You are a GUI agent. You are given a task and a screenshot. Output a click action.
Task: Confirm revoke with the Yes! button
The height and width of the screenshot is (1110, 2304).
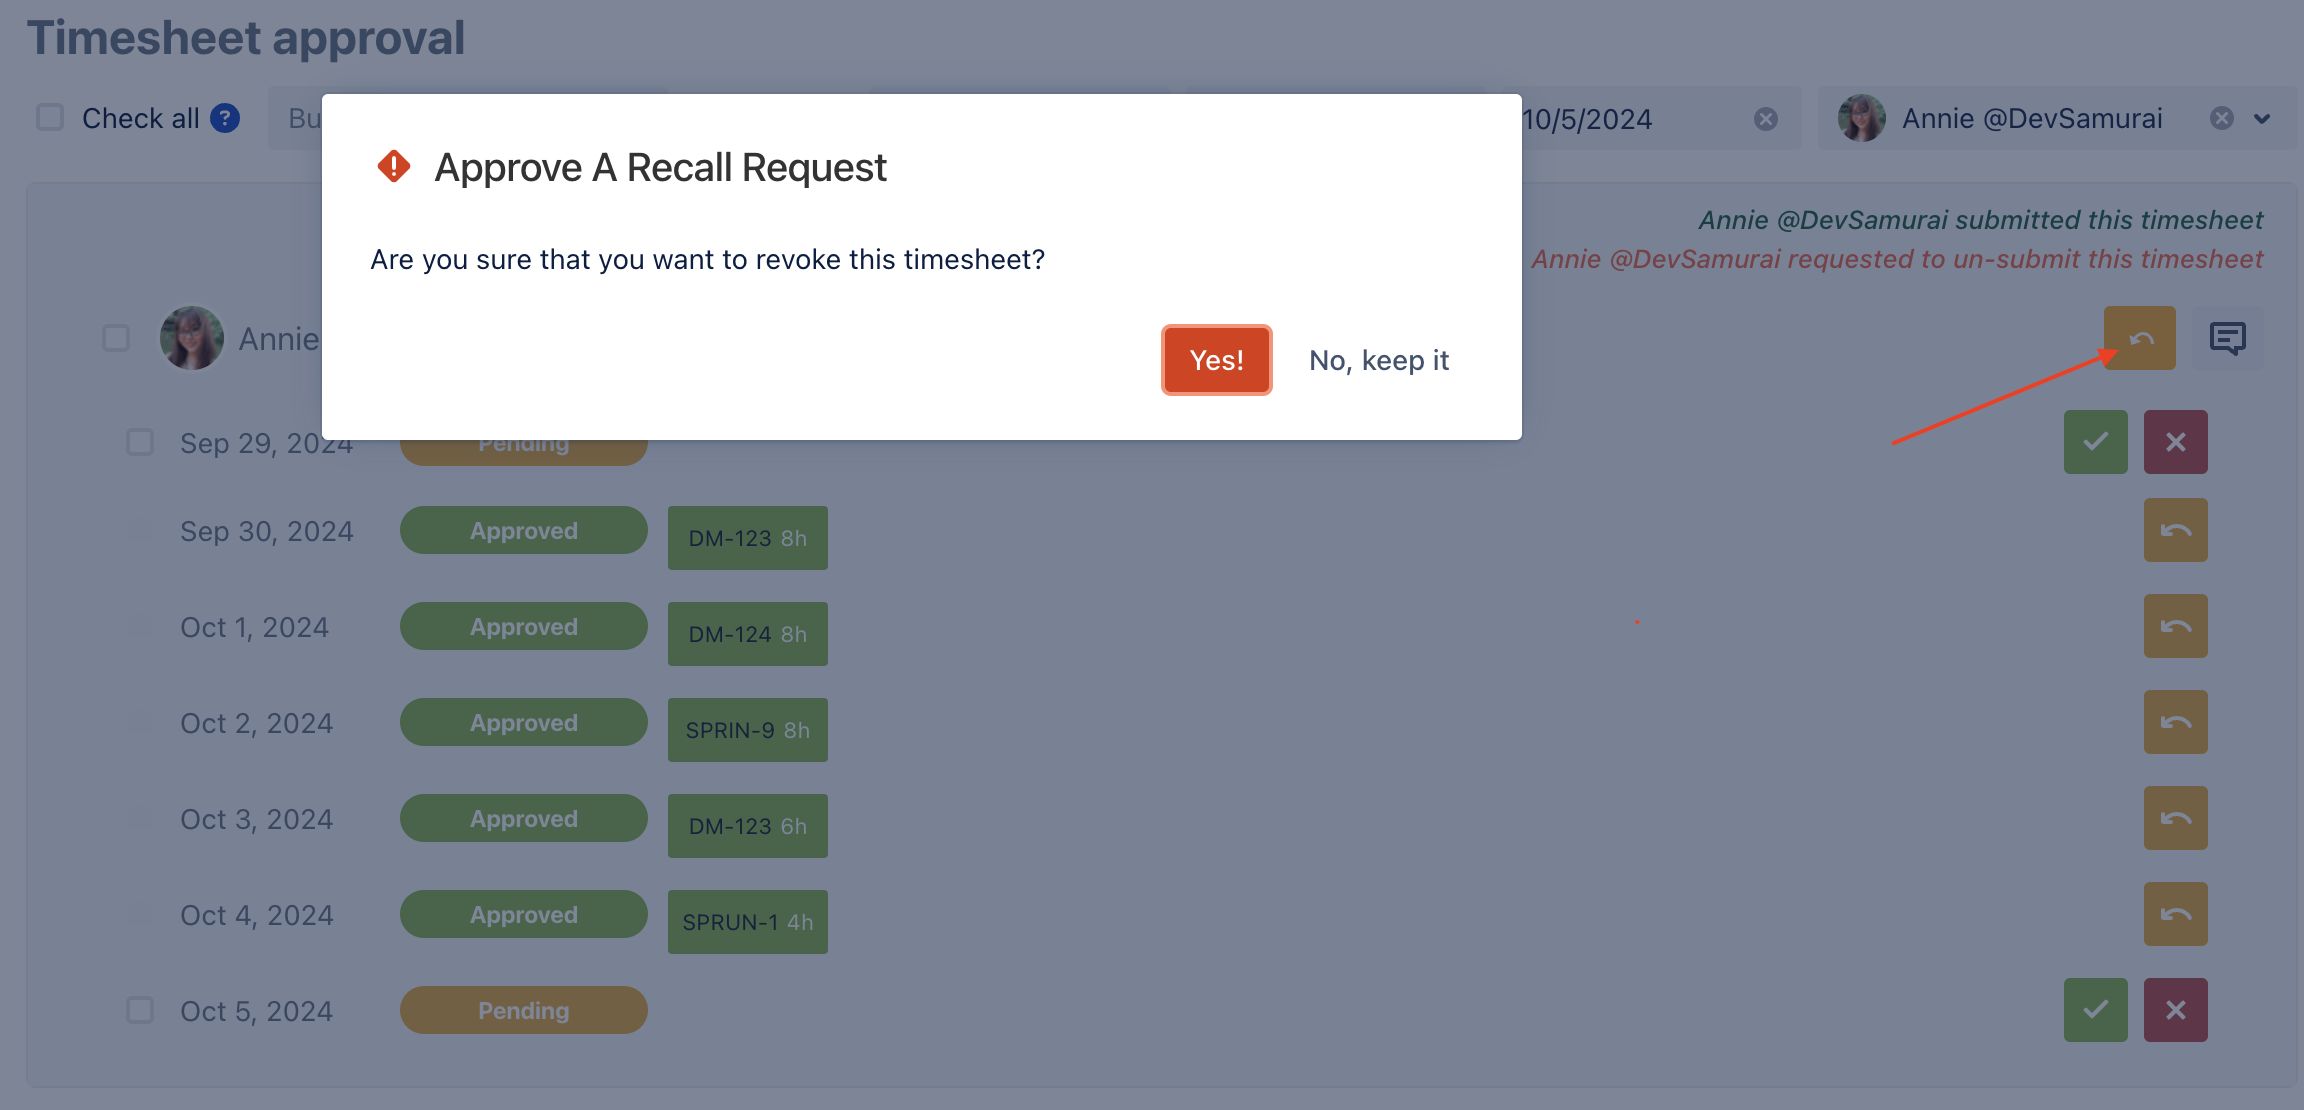1216,360
